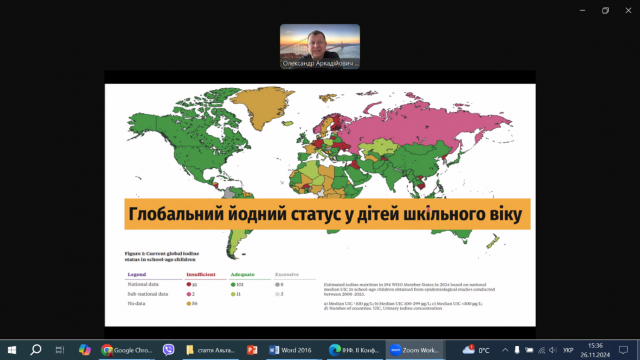Click 'National data' legend row label
This screenshot has width=640, height=360.
[143, 284]
